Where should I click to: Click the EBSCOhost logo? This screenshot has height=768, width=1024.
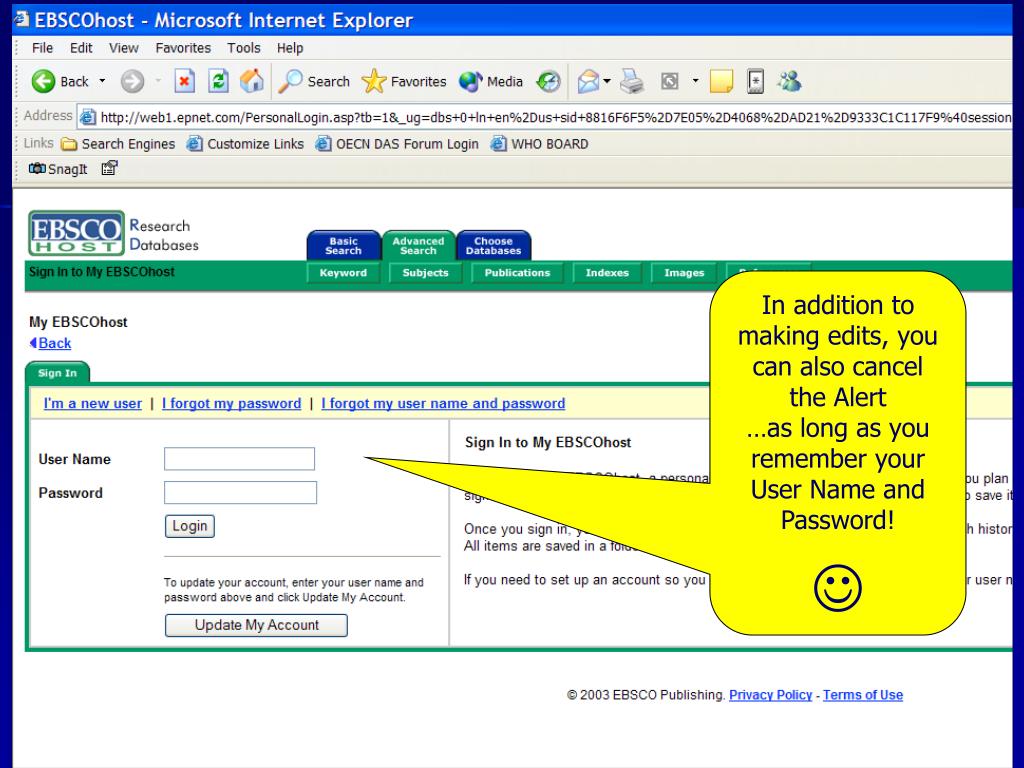76,233
